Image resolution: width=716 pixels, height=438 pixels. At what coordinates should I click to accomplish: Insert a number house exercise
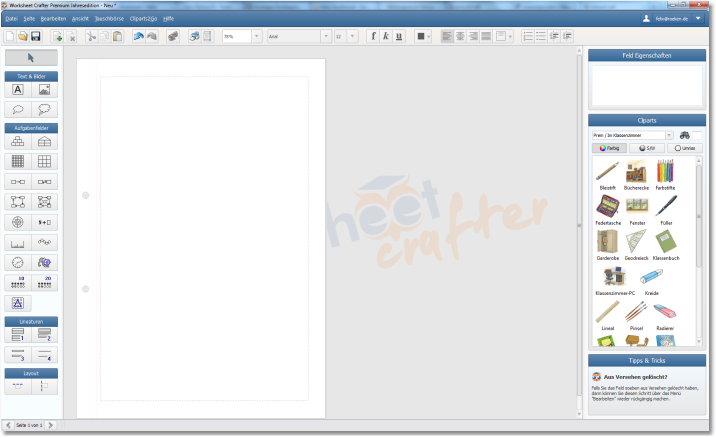44,142
